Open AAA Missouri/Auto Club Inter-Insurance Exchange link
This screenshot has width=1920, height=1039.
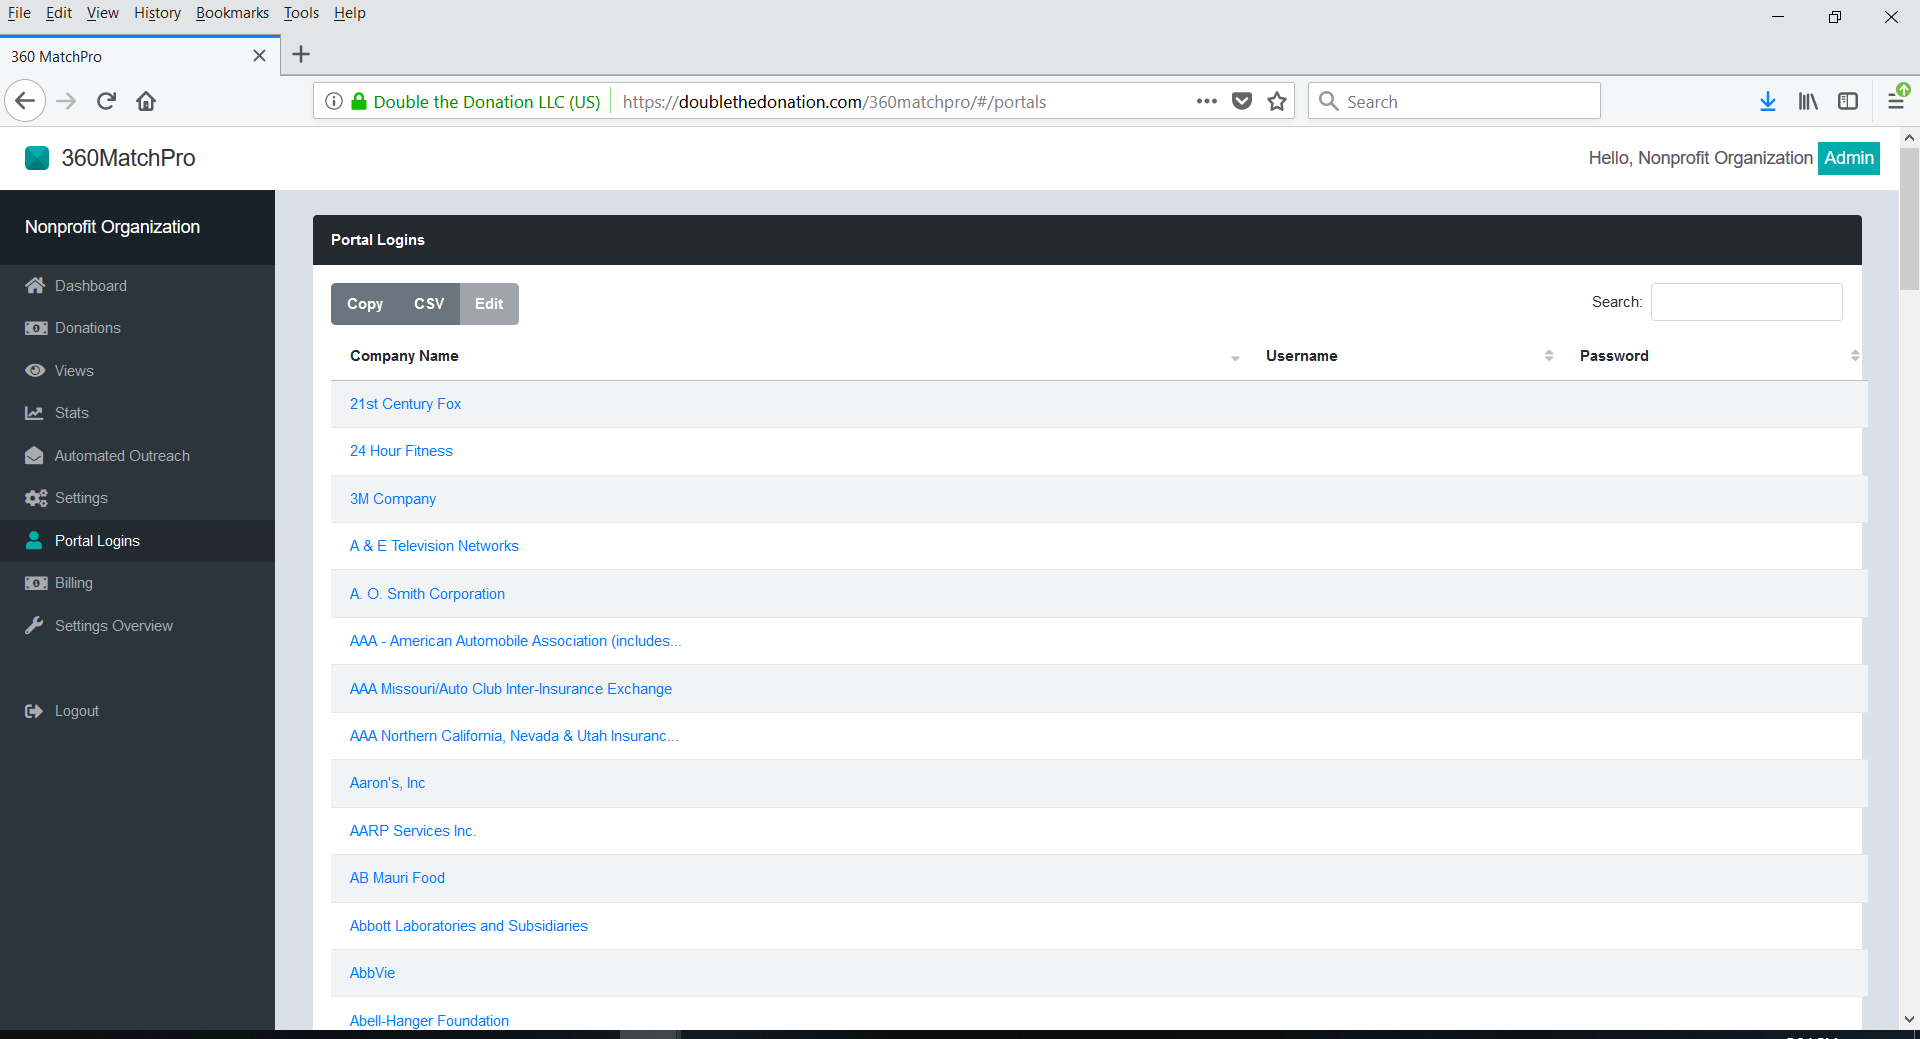point(511,689)
